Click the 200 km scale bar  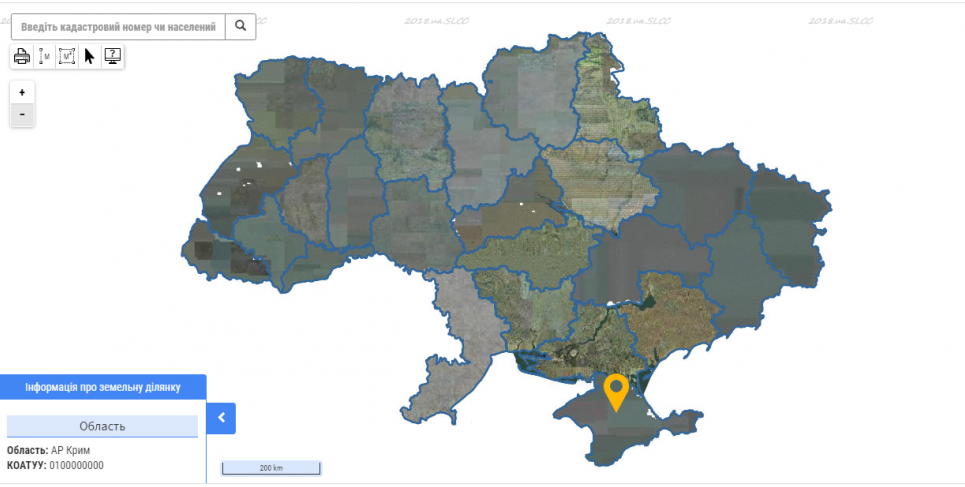point(271,468)
